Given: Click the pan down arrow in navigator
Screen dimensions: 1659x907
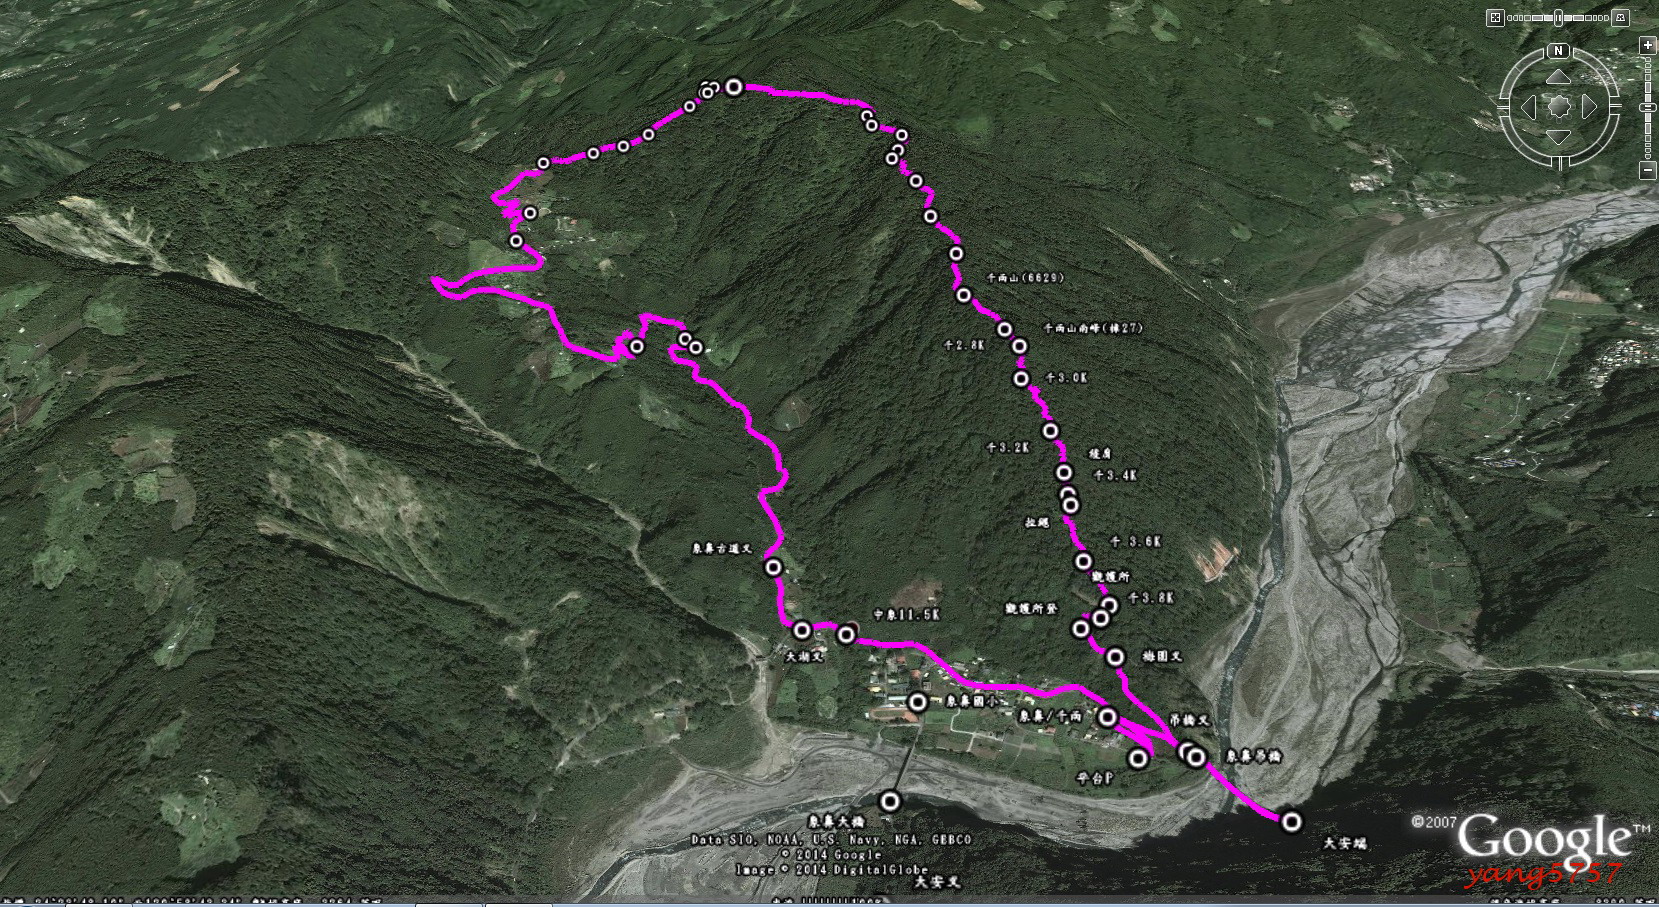Looking at the screenshot, I should coord(1558,137).
